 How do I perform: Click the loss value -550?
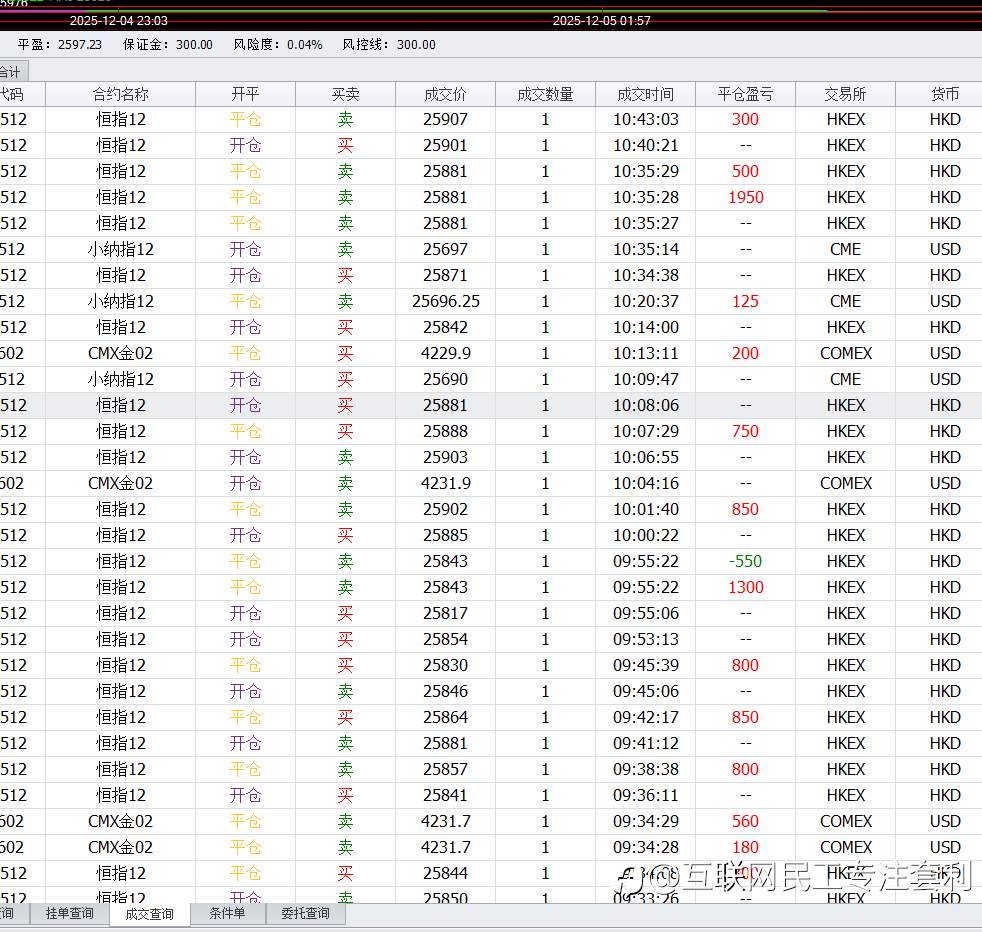coord(745,561)
